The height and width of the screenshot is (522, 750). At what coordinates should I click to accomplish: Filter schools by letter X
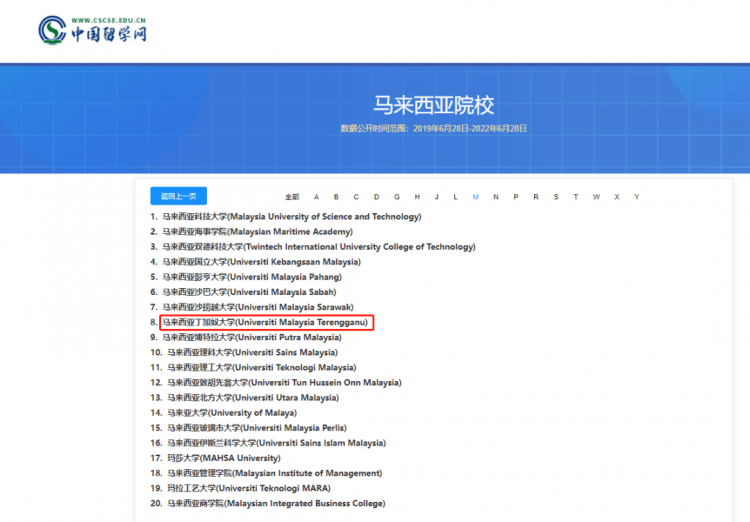pyautogui.click(x=617, y=197)
